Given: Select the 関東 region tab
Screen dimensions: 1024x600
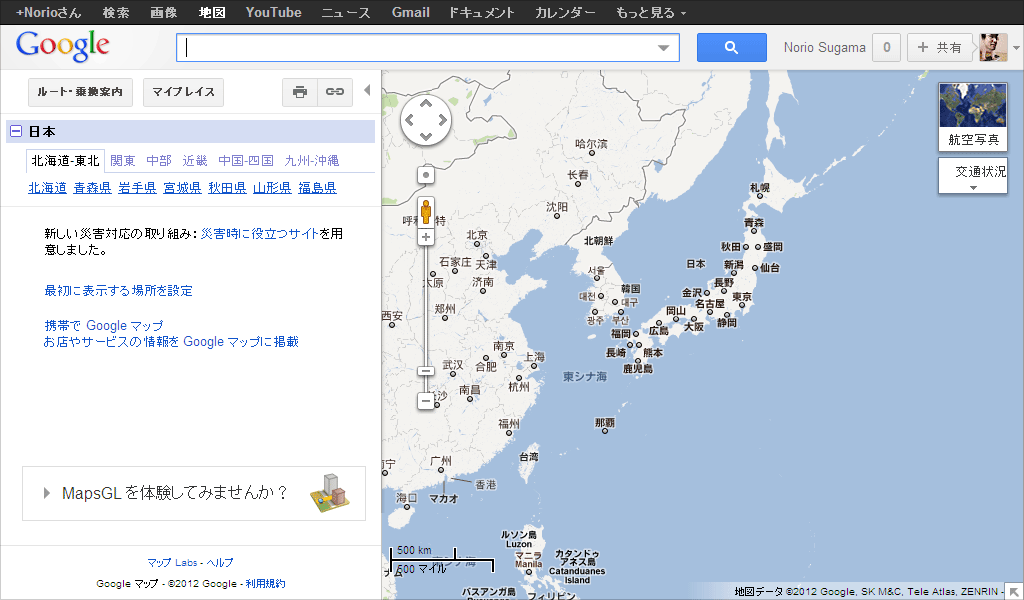Looking at the screenshot, I should (x=123, y=161).
